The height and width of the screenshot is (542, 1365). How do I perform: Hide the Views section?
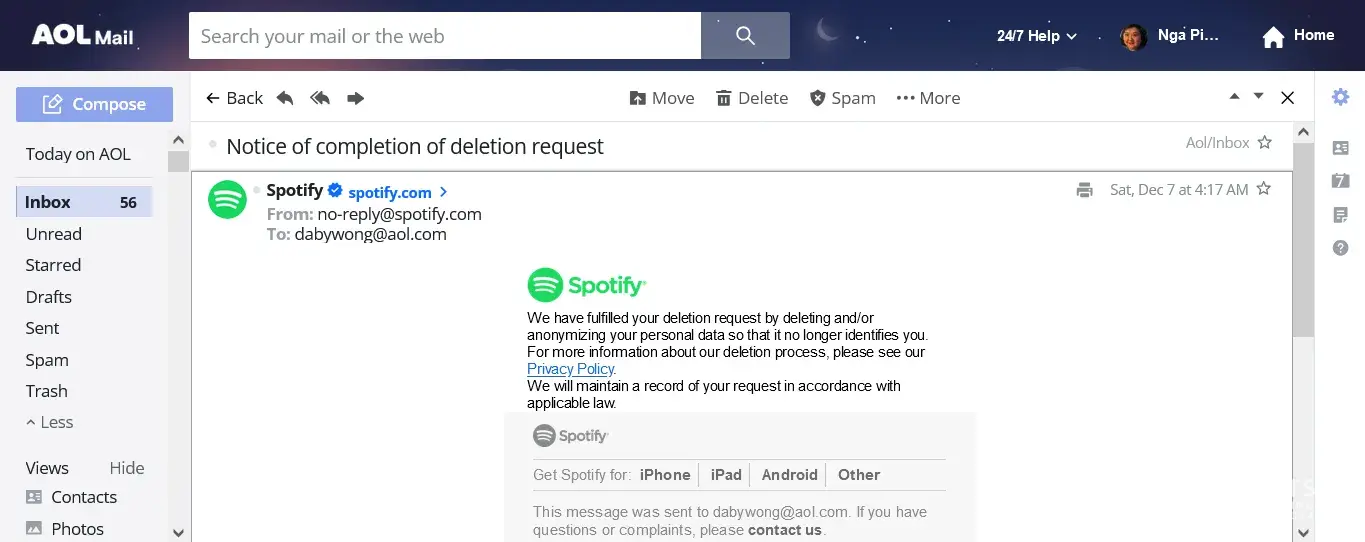(x=127, y=468)
